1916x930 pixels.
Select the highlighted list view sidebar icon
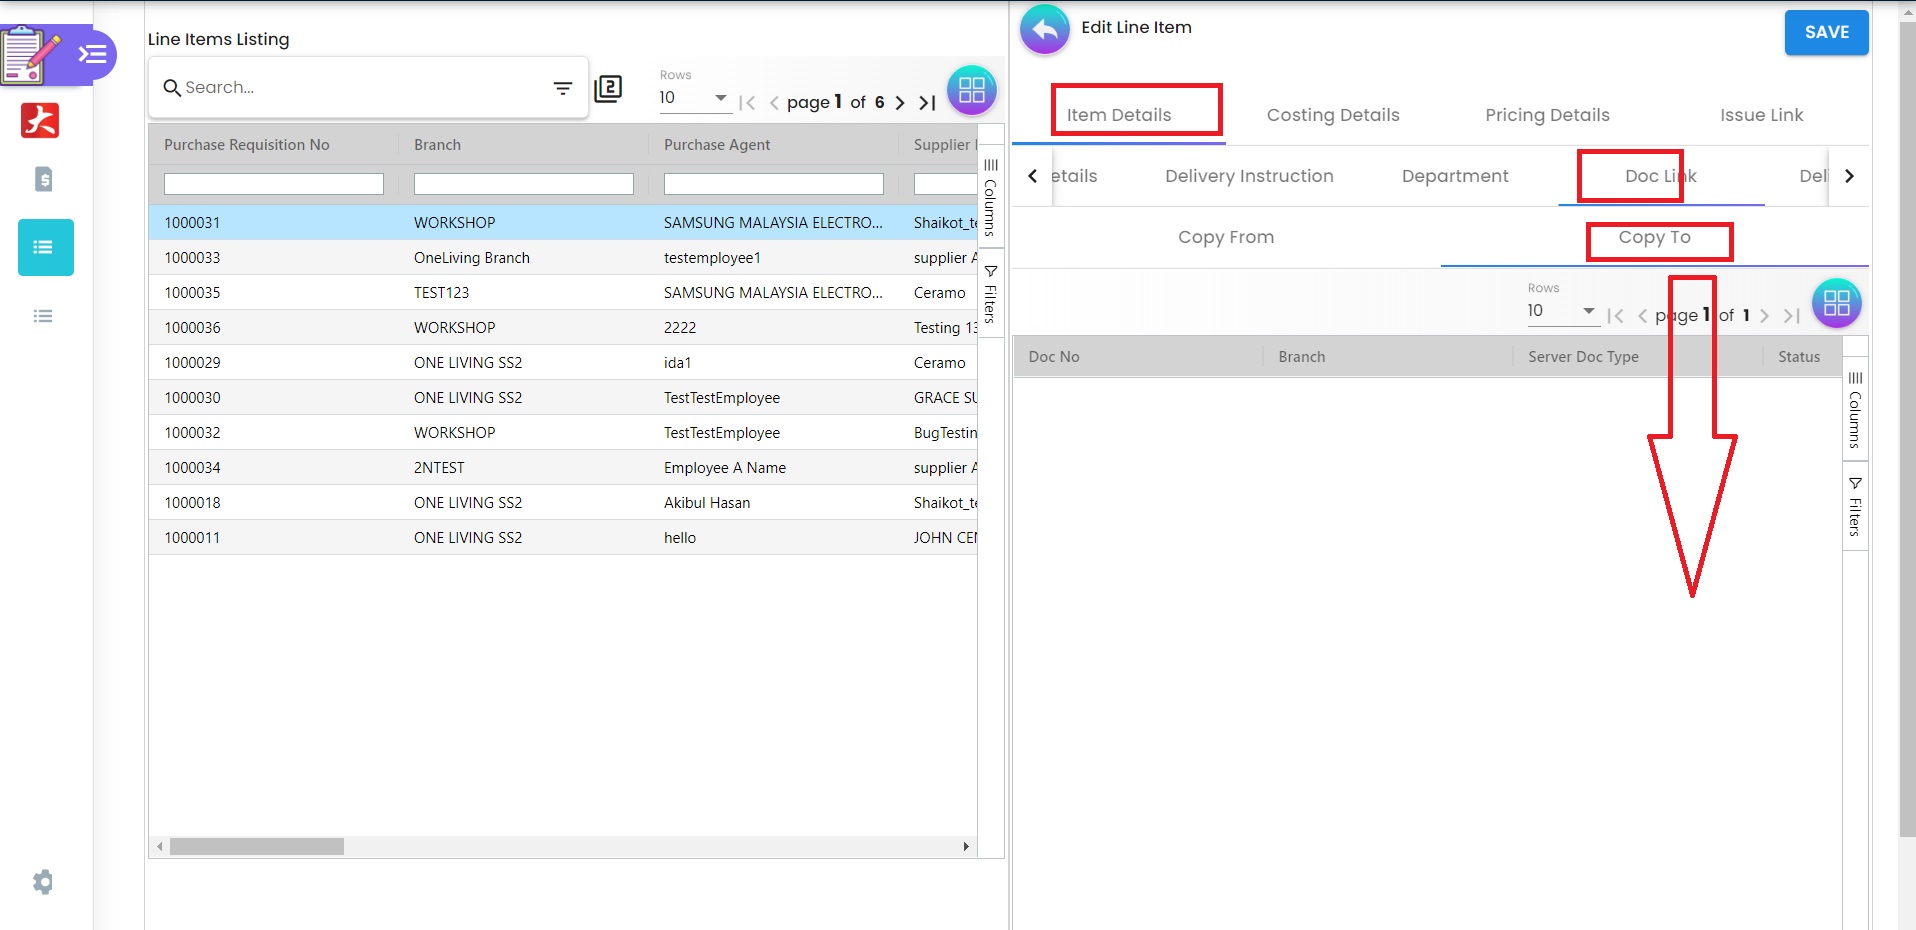pos(45,247)
